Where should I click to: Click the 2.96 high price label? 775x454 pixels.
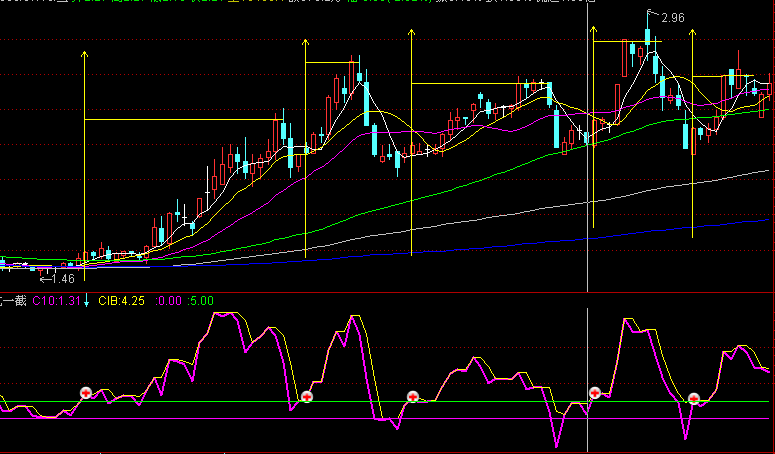coord(672,18)
